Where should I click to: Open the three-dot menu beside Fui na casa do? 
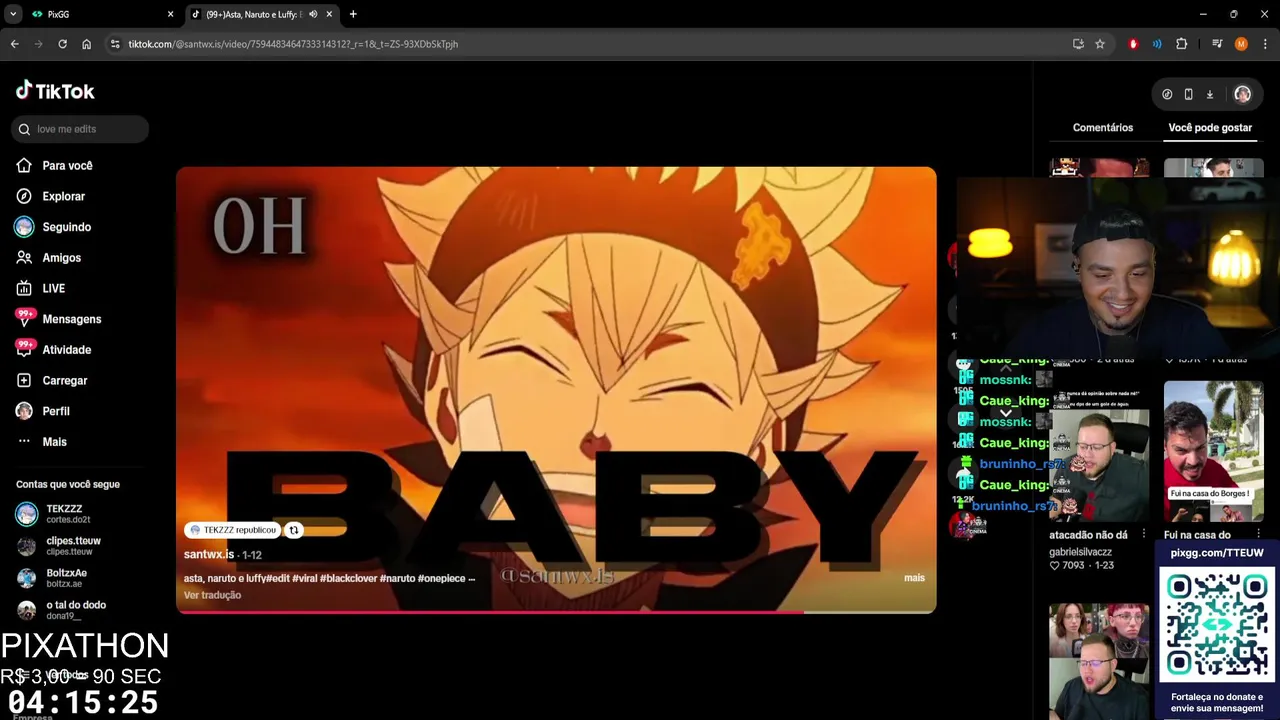[x=1258, y=534]
